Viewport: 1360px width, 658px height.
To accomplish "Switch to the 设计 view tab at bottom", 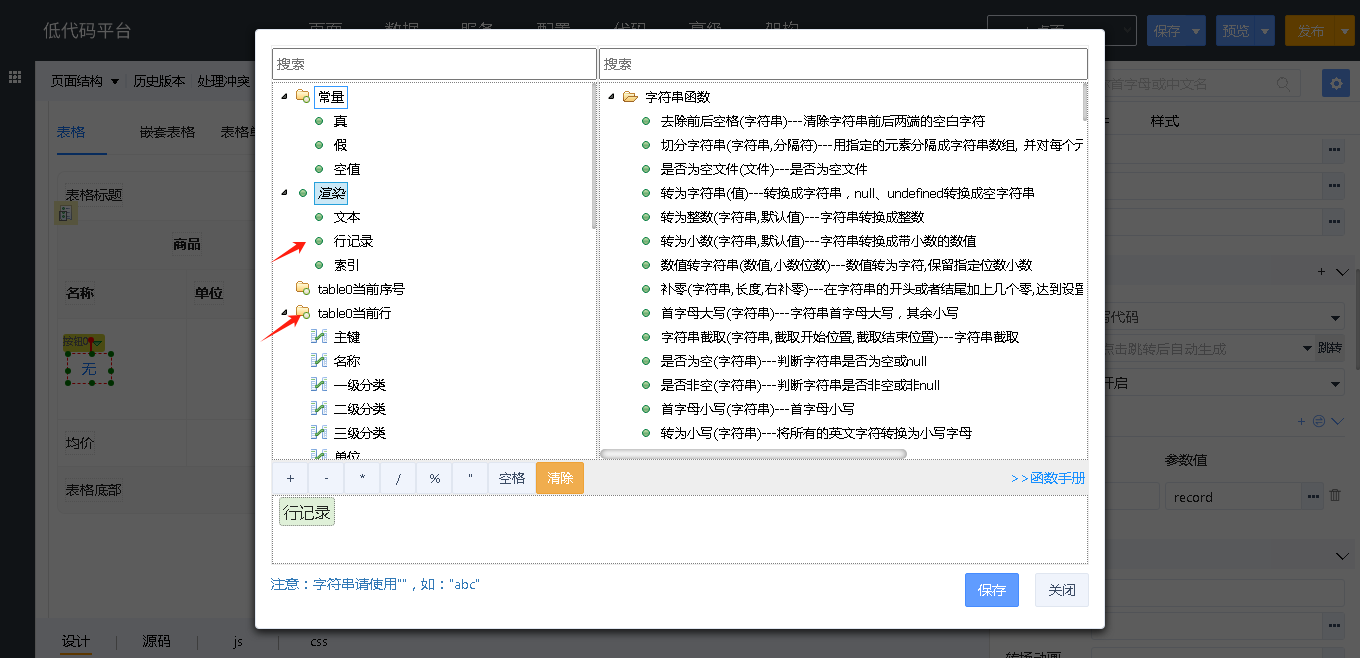I will click(76, 641).
